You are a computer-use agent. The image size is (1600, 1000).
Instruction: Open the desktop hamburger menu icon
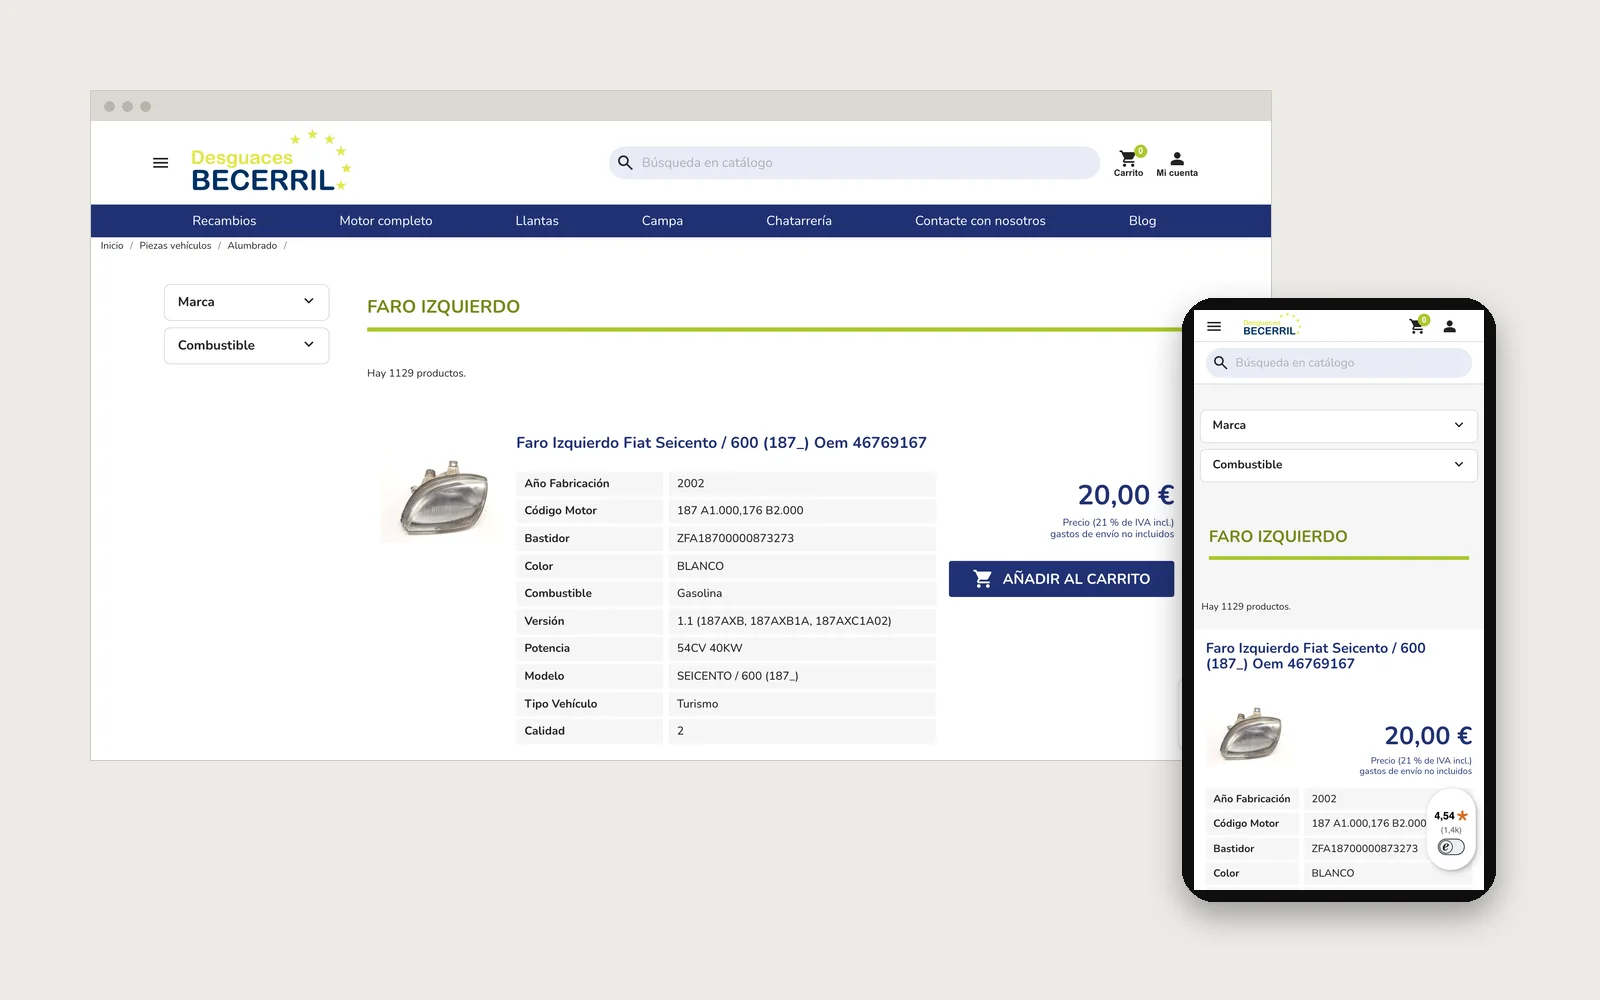(x=160, y=163)
